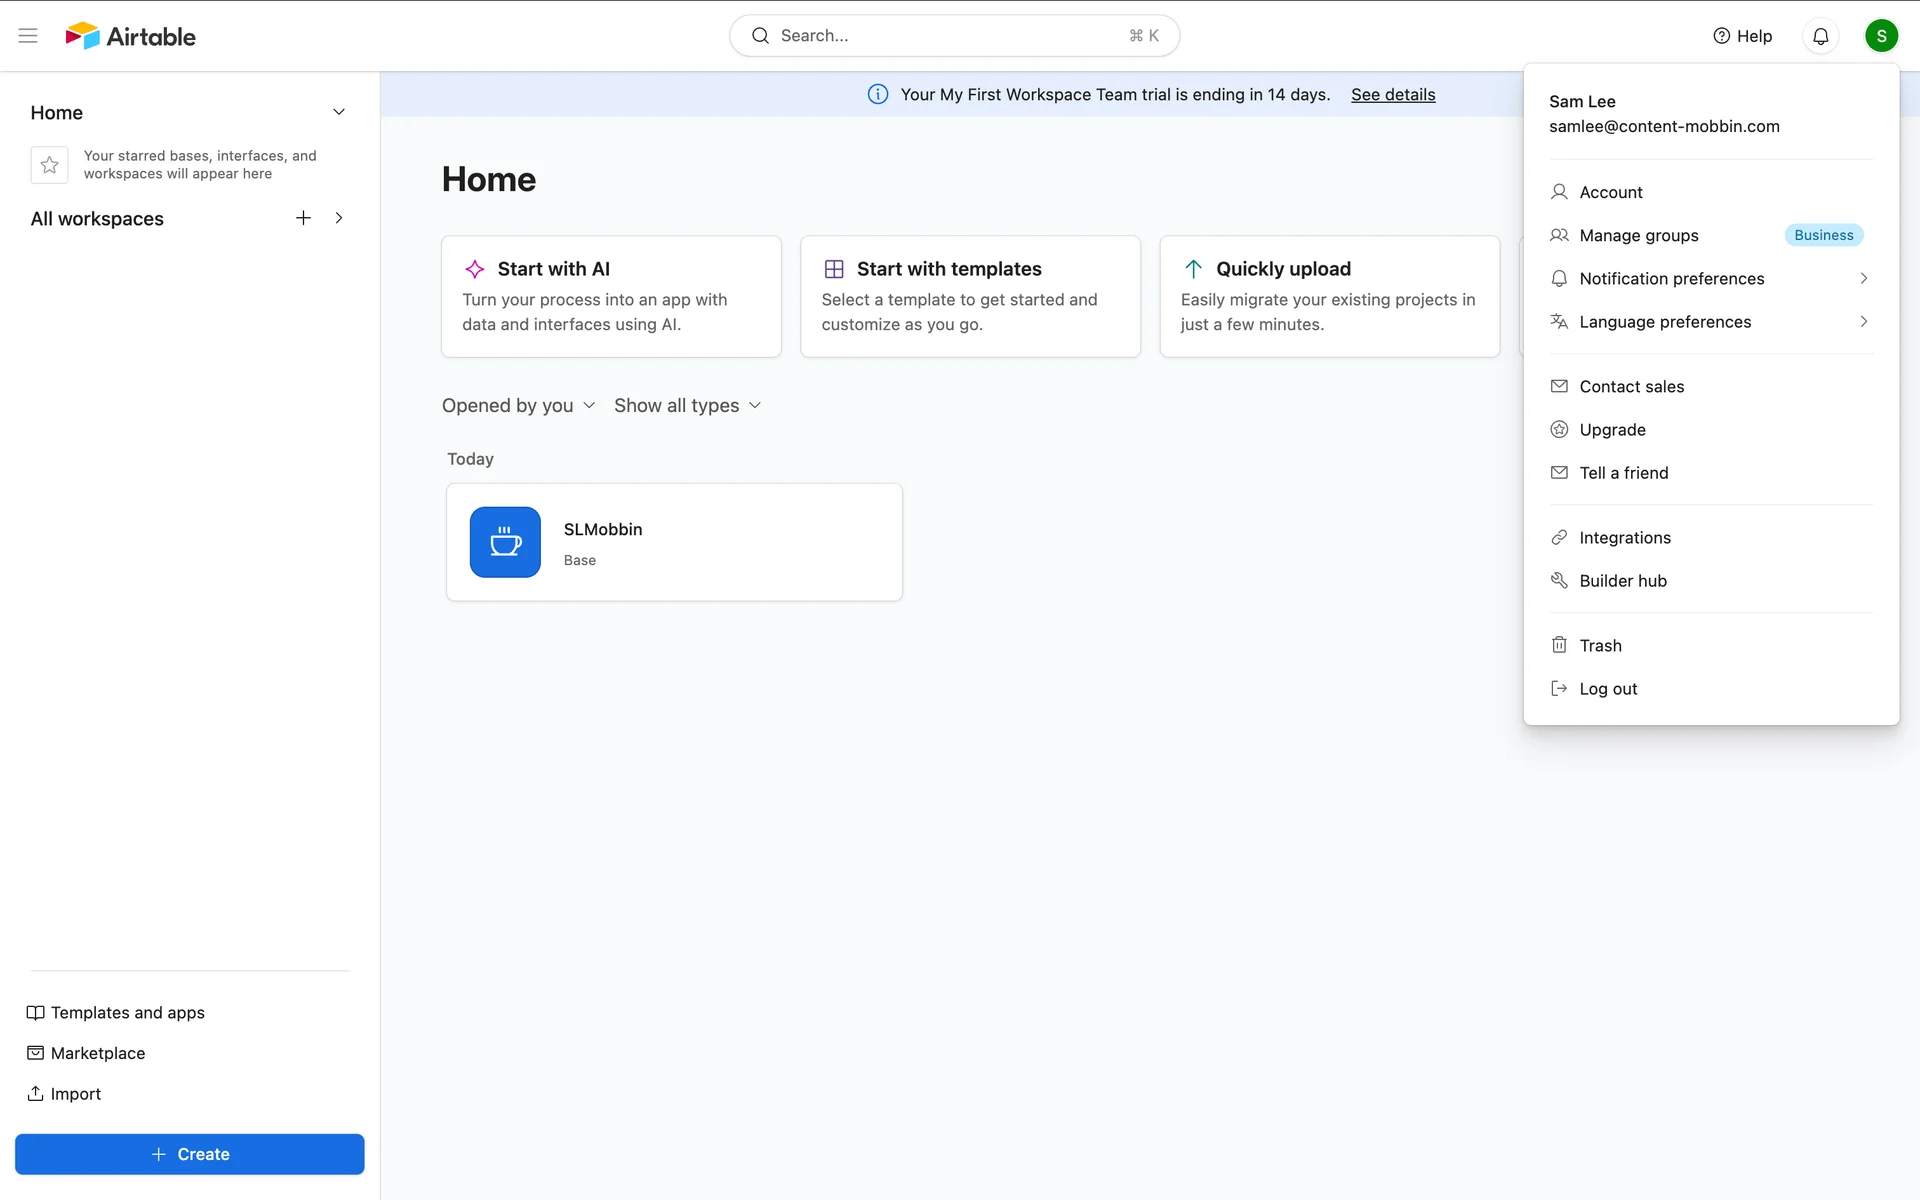Click the green S profile avatar
The width and height of the screenshot is (1920, 1200).
1881,36
